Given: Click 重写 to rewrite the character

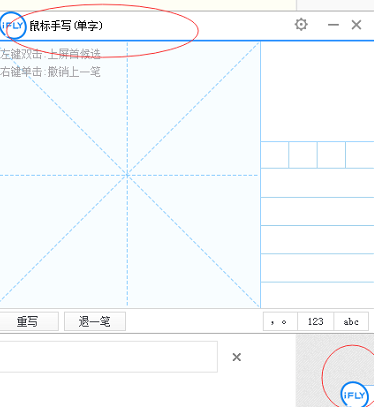Looking at the screenshot, I should point(28,321).
